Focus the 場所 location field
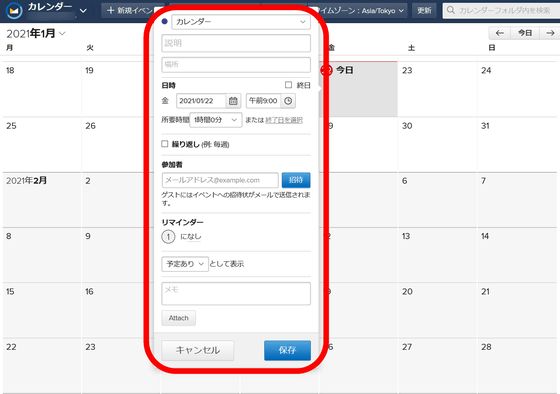Viewport: 560px width, 394px height. [236, 65]
